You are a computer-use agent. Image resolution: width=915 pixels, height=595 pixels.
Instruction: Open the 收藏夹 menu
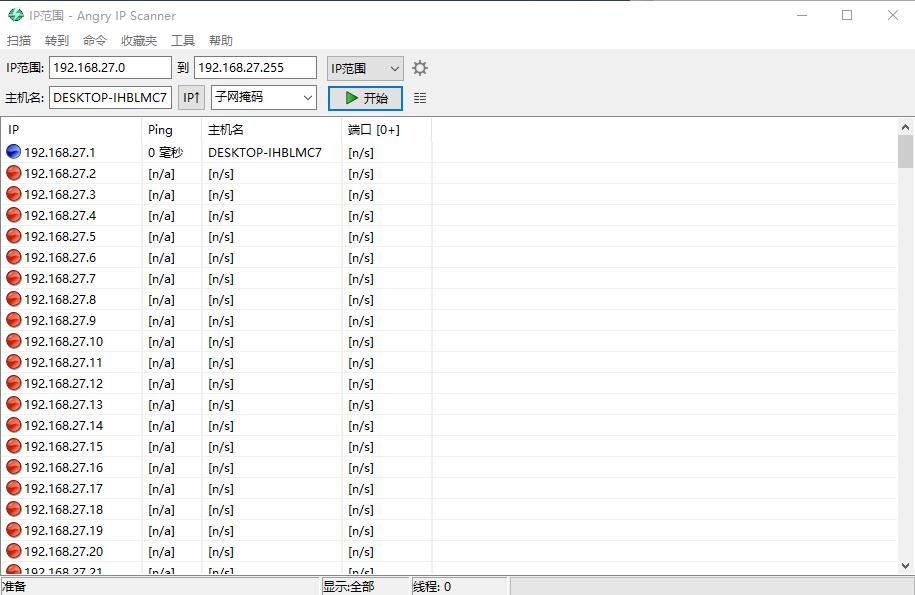tap(138, 40)
